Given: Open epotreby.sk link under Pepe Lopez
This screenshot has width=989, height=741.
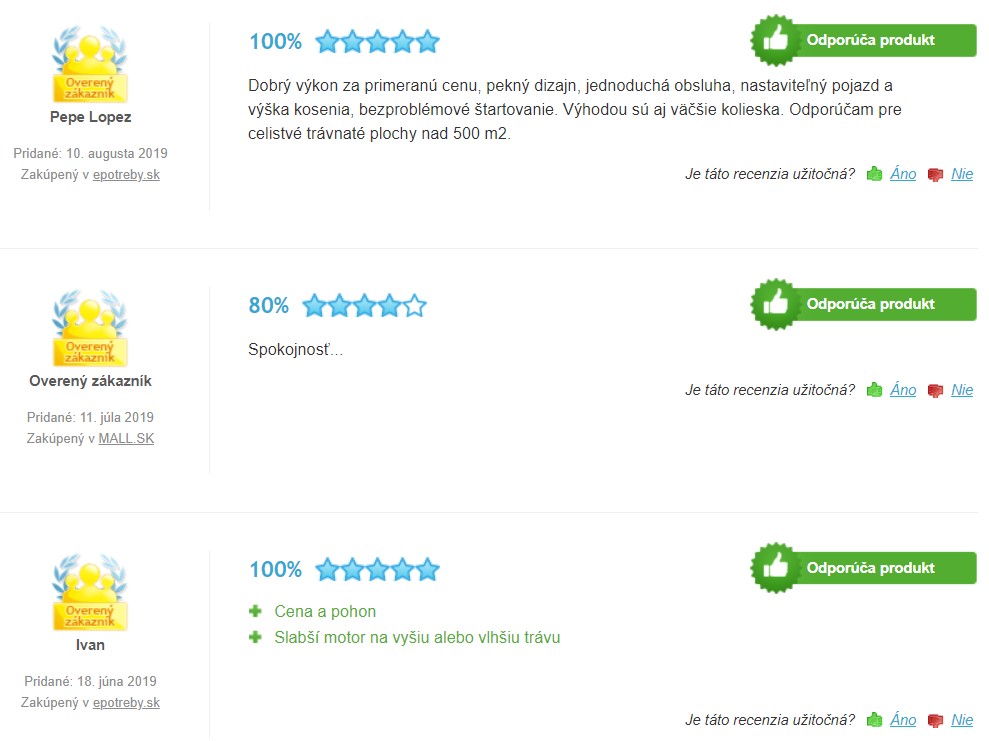Looking at the screenshot, I should 126,175.
